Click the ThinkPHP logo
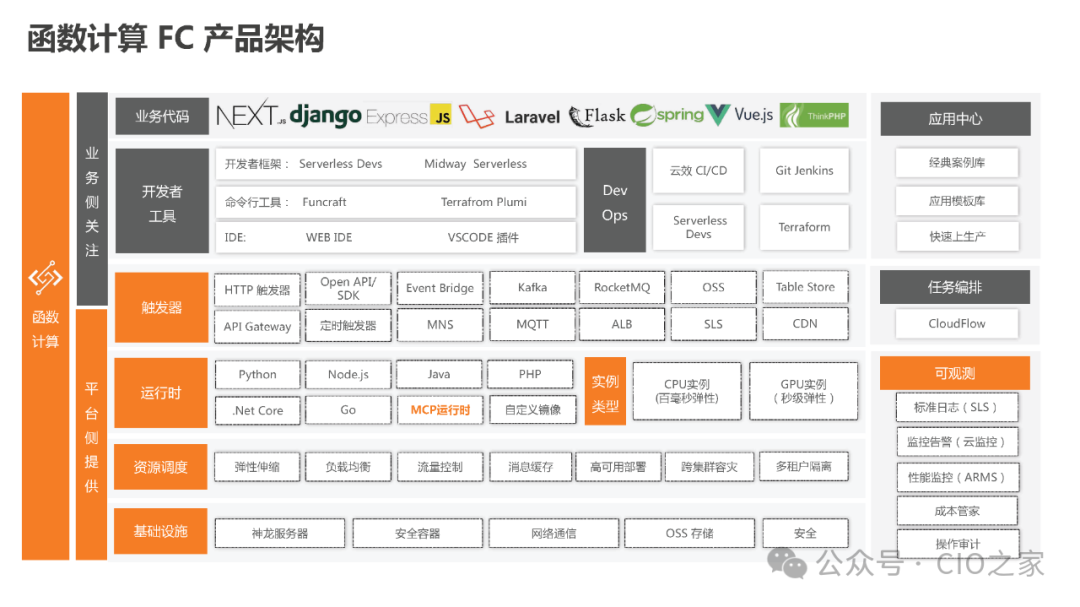This screenshot has width=1080, height=607. [814, 115]
